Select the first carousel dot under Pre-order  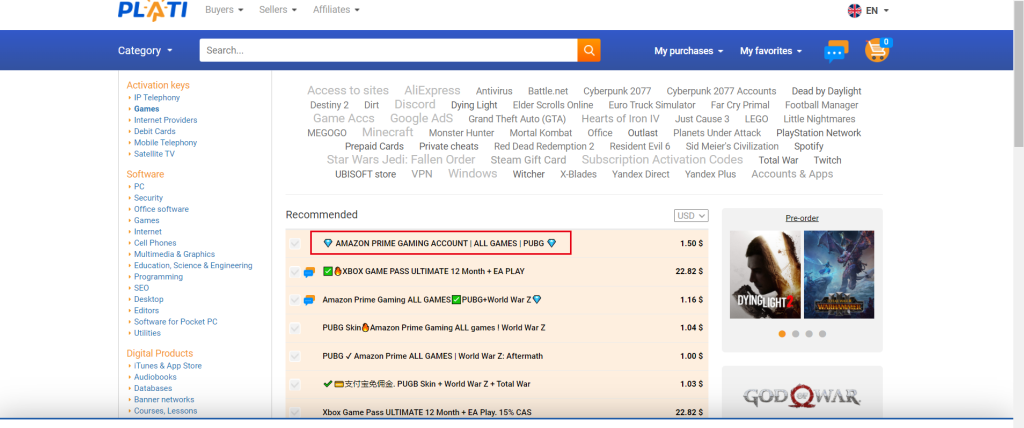point(782,334)
